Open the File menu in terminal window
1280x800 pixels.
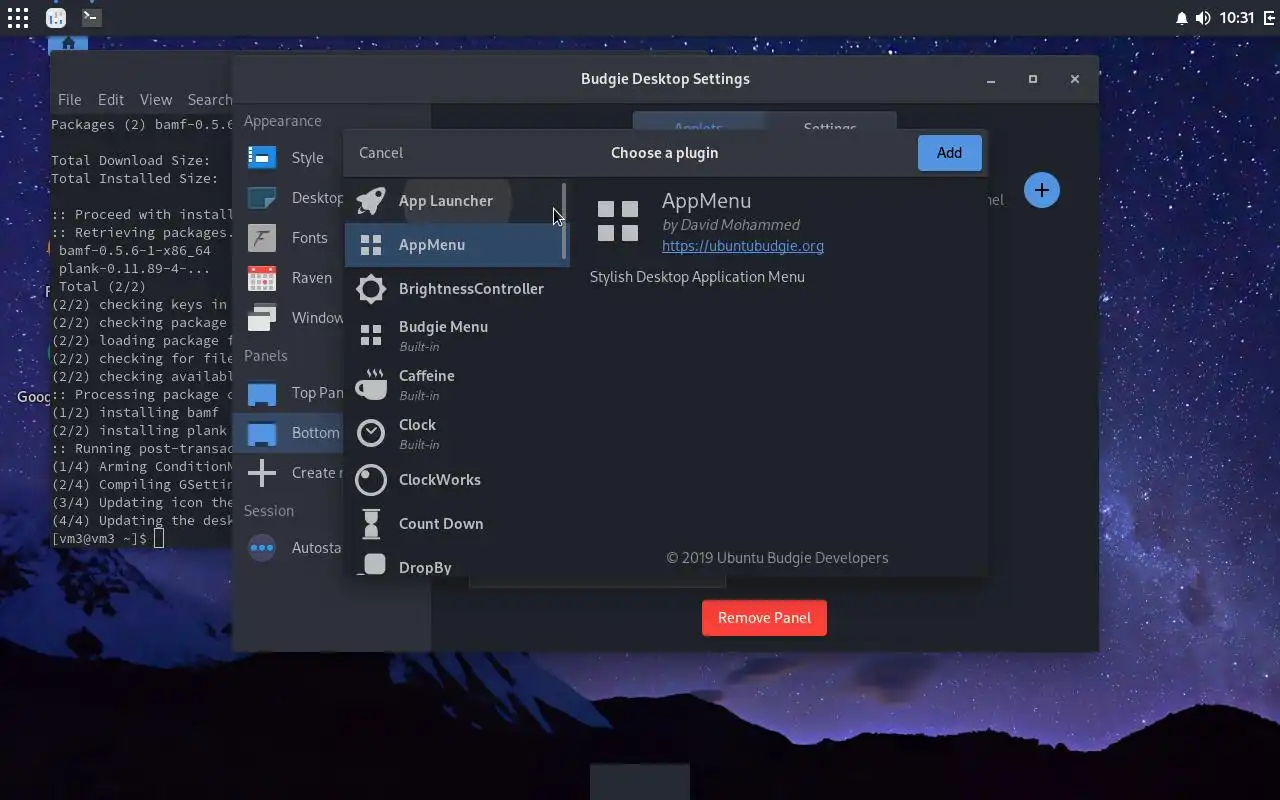click(x=69, y=100)
